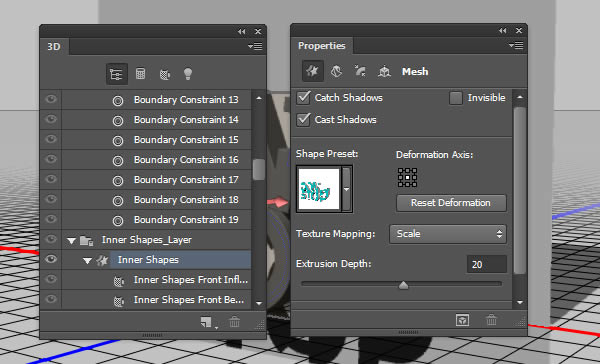
Task: Delete selected item in 3D panel
Action: [235, 322]
